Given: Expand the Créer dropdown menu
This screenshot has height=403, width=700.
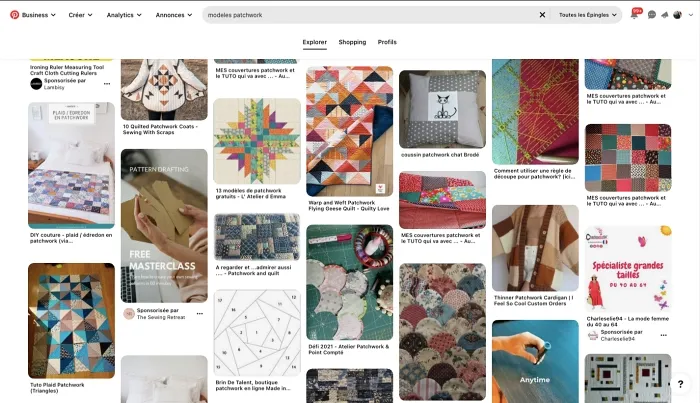Looking at the screenshot, I should 80,15.
